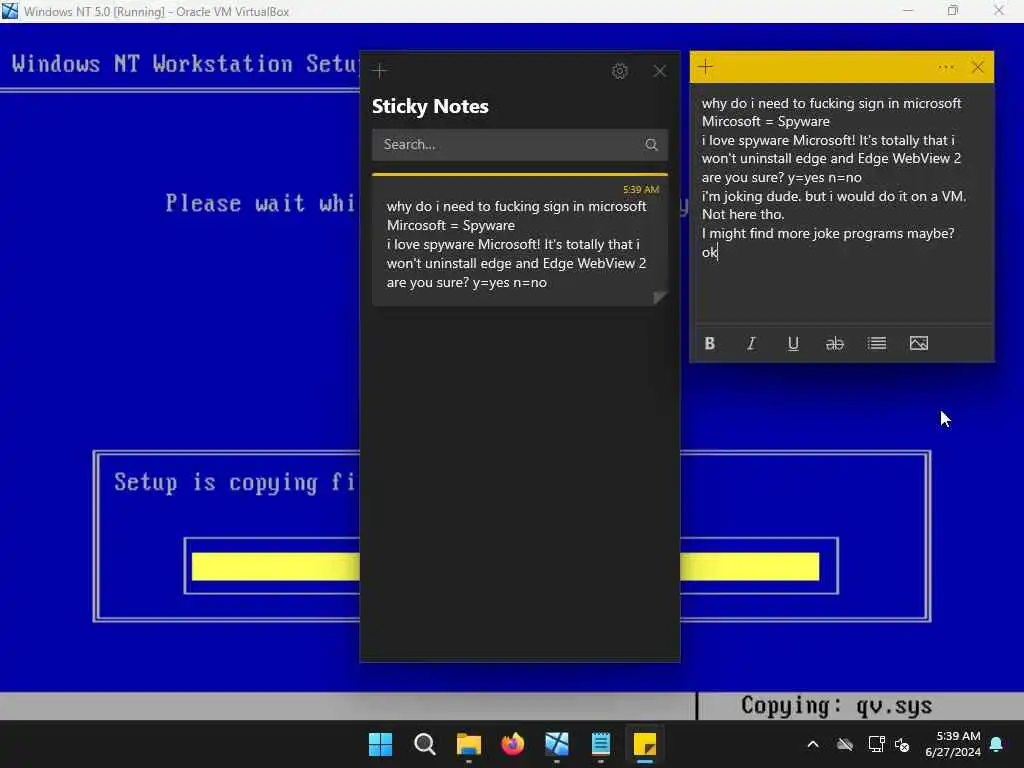Toggle underline formatting in the note
This screenshot has width=1024, height=768.
pyautogui.click(x=793, y=344)
